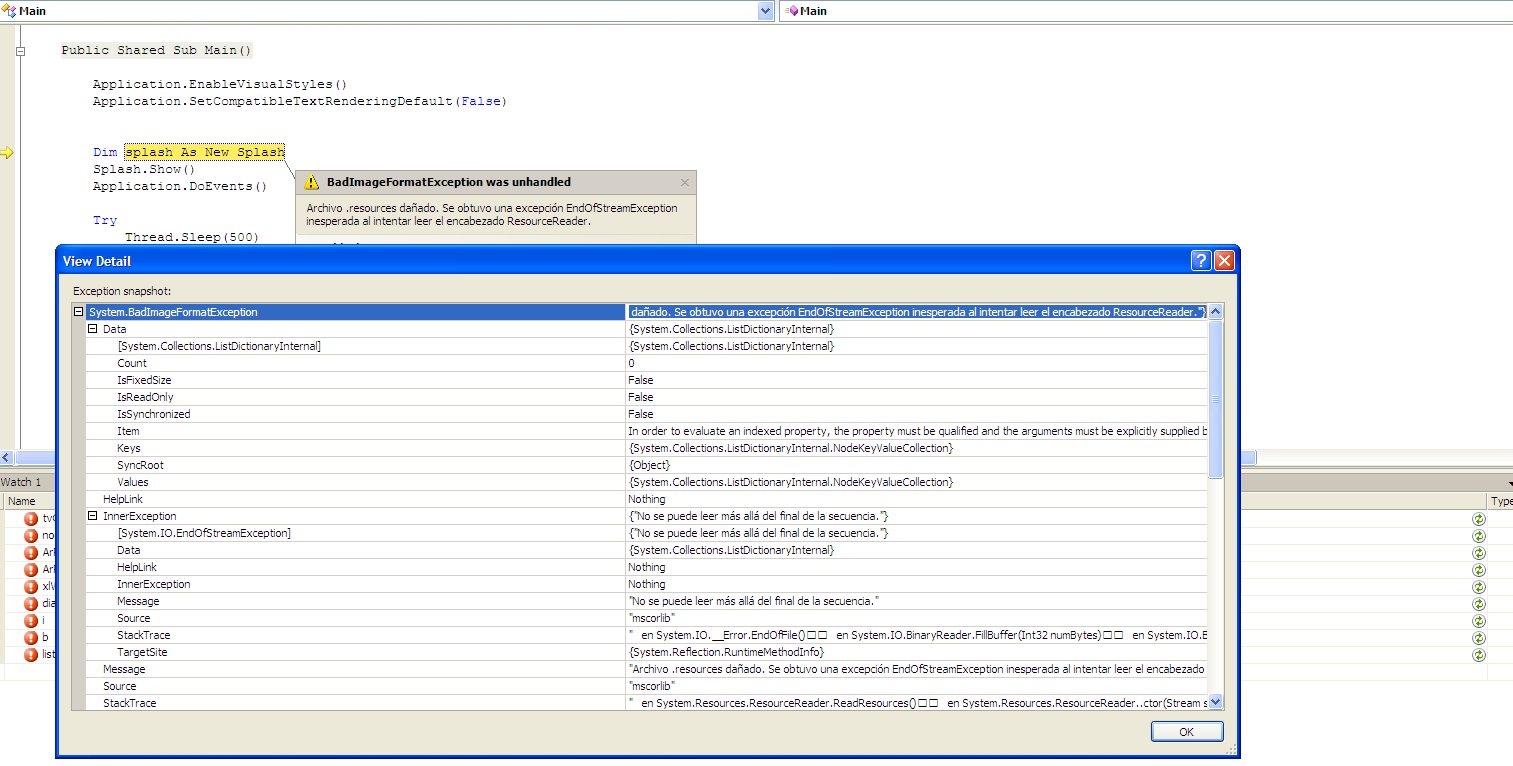
Task: Refresh the no watch row value
Action: 1478,536
